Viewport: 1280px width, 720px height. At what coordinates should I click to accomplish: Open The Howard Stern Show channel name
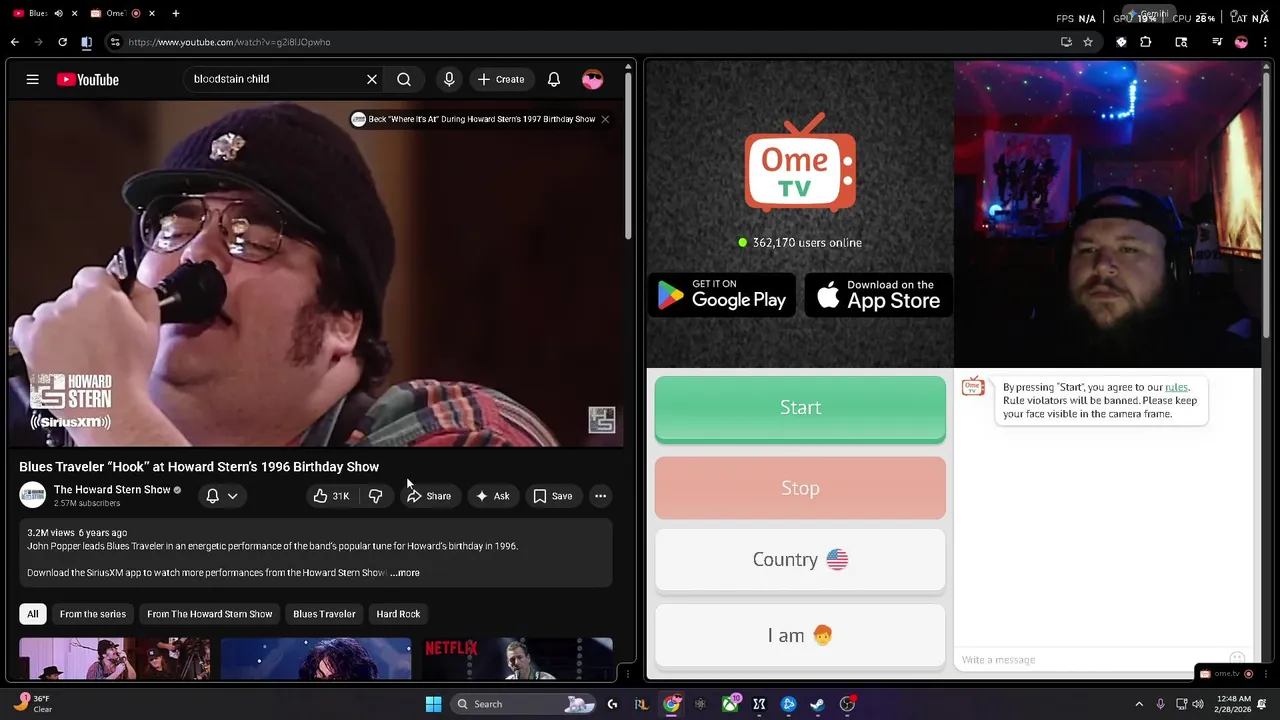[112, 490]
